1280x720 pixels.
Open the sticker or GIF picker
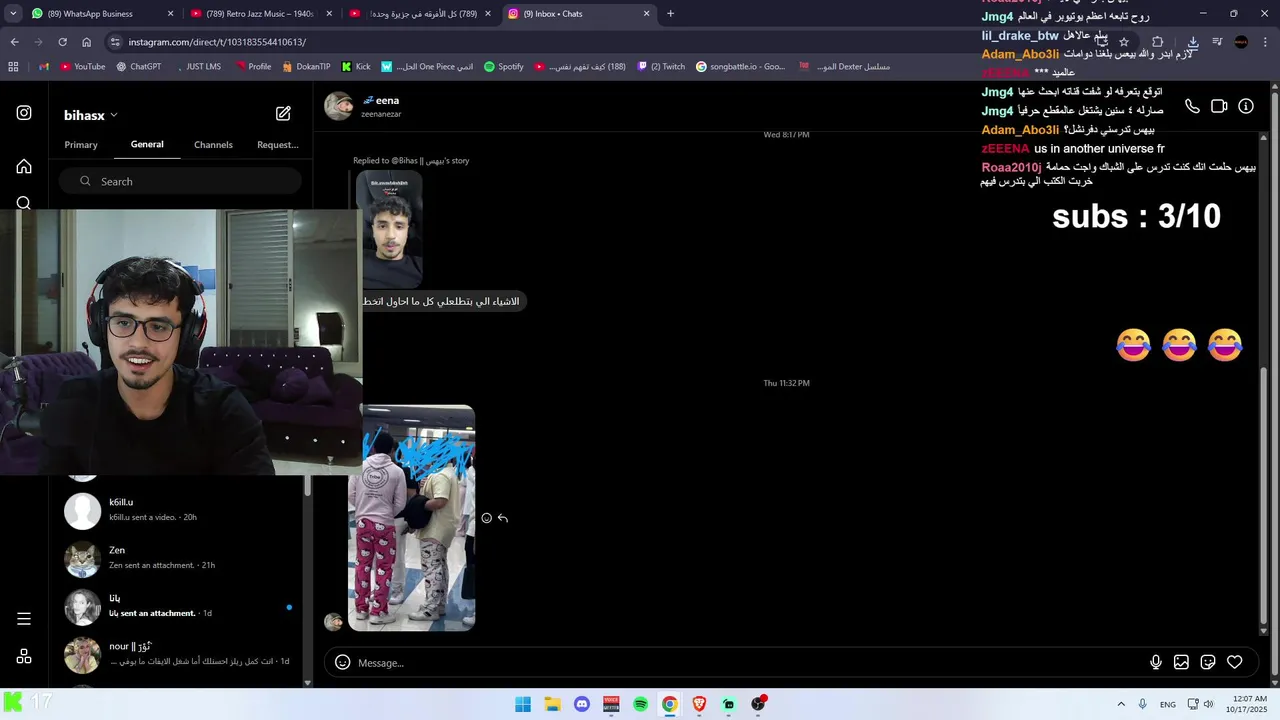tap(1208, 662)
